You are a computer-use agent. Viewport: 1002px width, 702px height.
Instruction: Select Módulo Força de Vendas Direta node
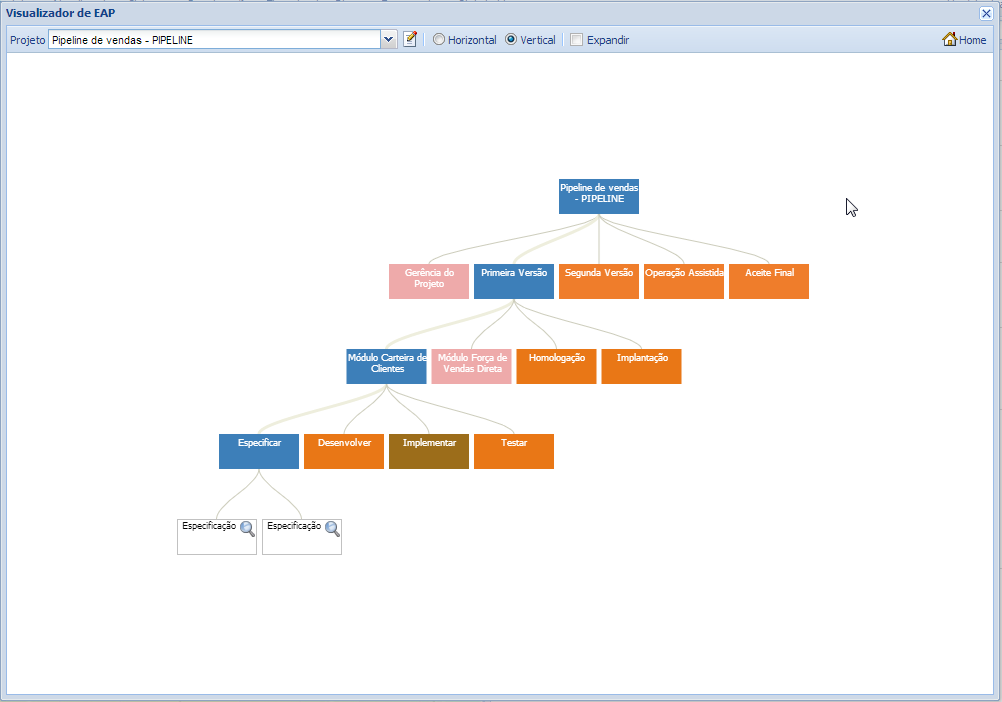tap(472, 367)
